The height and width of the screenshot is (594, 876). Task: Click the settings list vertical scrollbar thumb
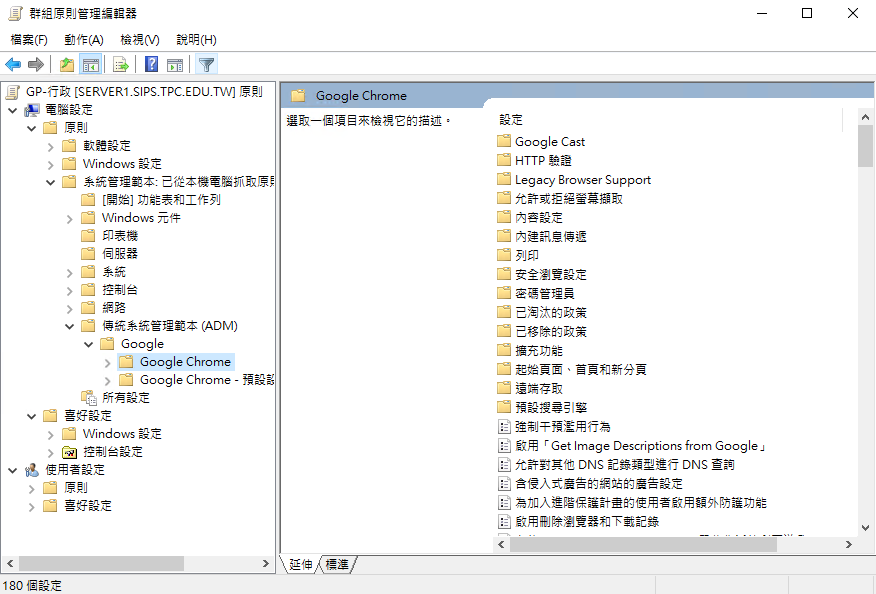click(865, 145)
